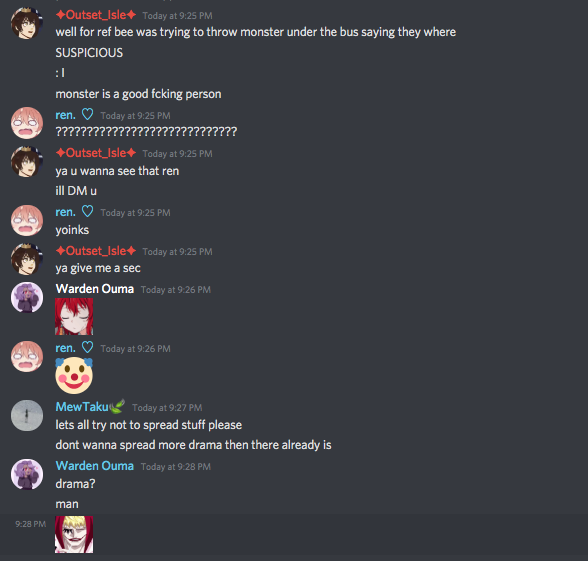Click the 'ill DM u' message
This screenshot has height=561, width=588.
pyautogui.click(x=76, y=191)
